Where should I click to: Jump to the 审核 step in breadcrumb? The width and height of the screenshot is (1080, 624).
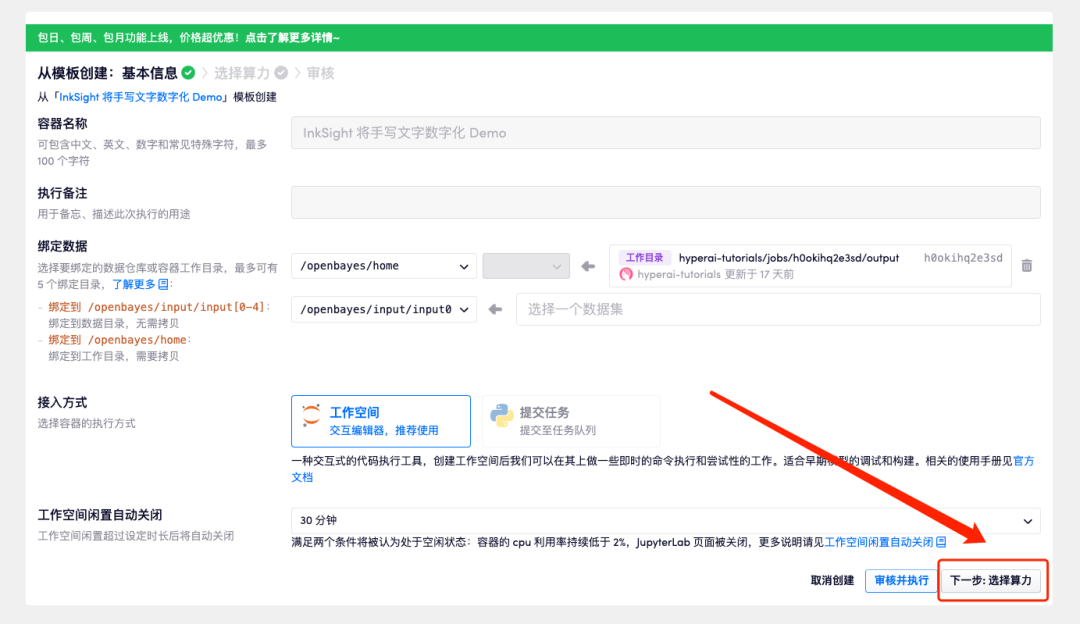click(x=320, y=73)
